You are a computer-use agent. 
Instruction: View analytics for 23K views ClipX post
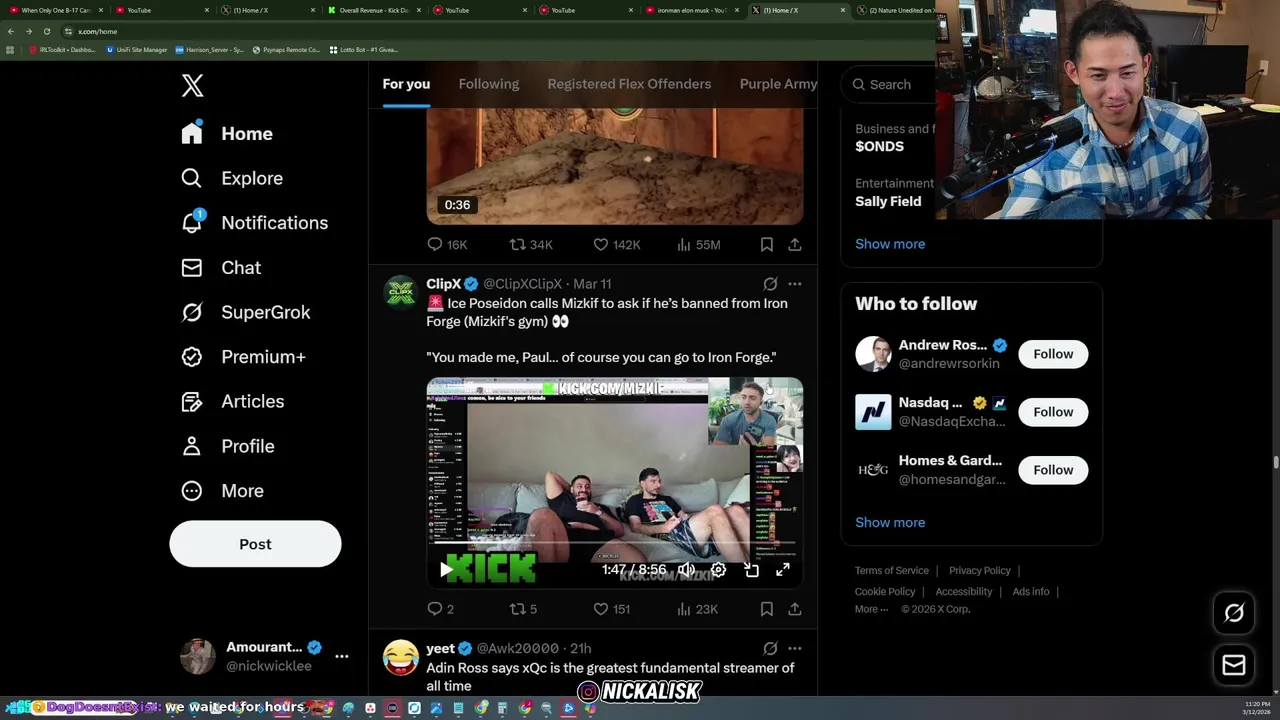click(x=697, y=609)
